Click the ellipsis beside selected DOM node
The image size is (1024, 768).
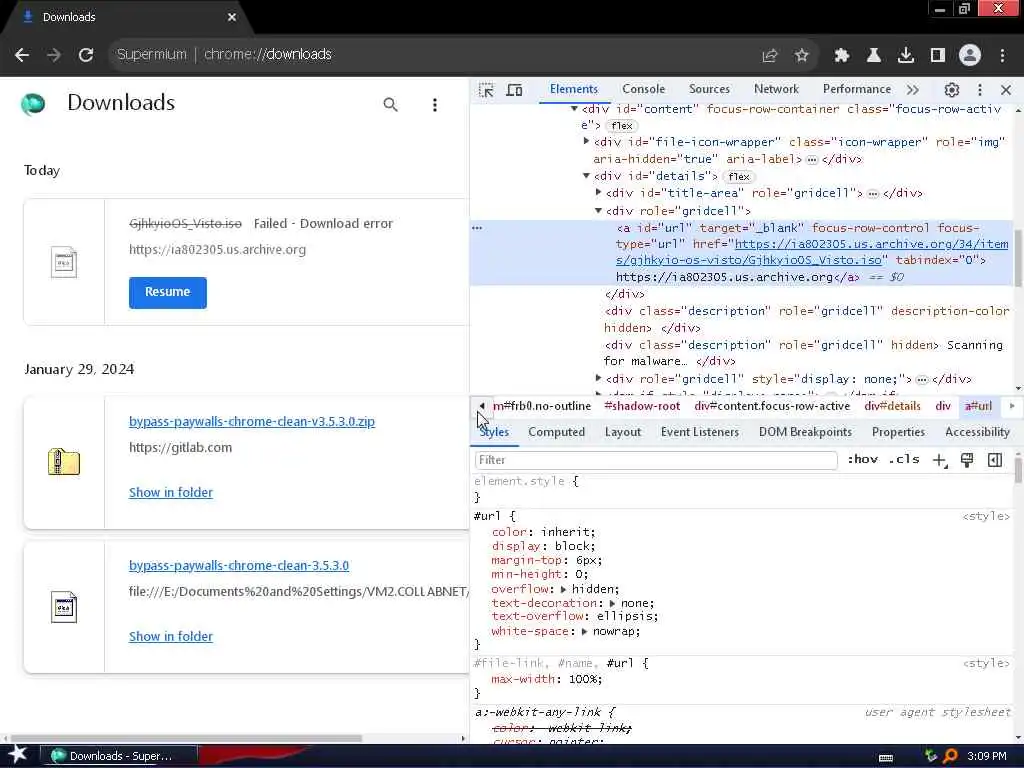477,228
